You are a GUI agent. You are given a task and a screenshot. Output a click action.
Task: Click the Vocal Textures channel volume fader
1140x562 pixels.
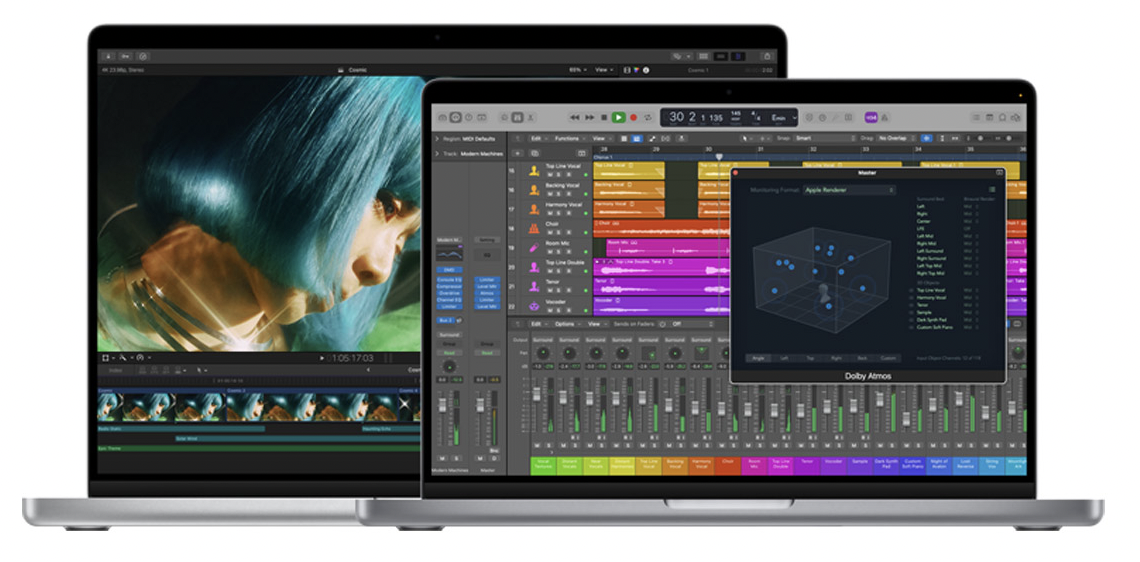[537, 395]
